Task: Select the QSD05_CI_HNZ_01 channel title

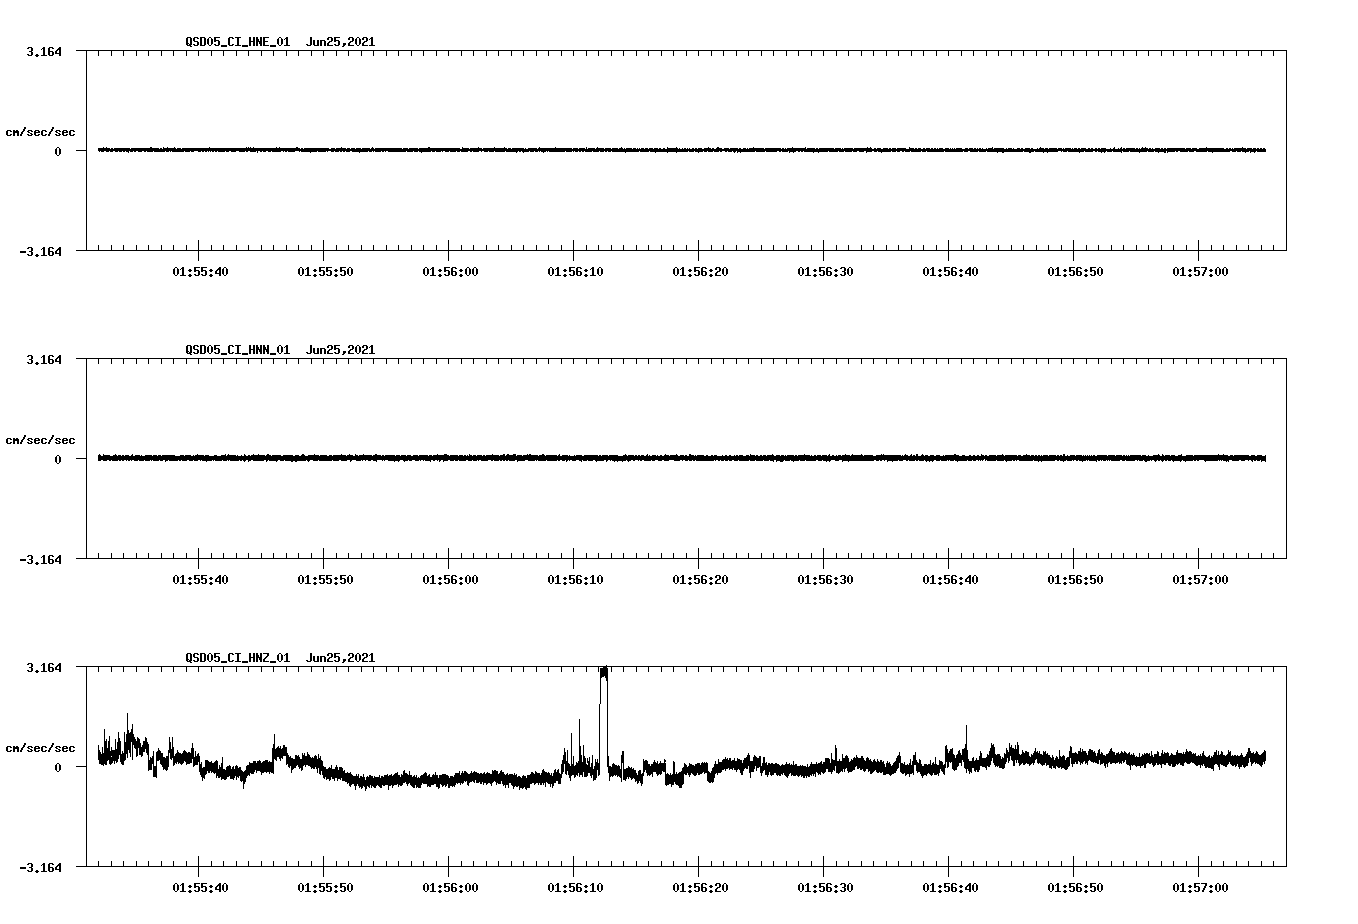Action: pyautogui.click(x=238, y=658)
